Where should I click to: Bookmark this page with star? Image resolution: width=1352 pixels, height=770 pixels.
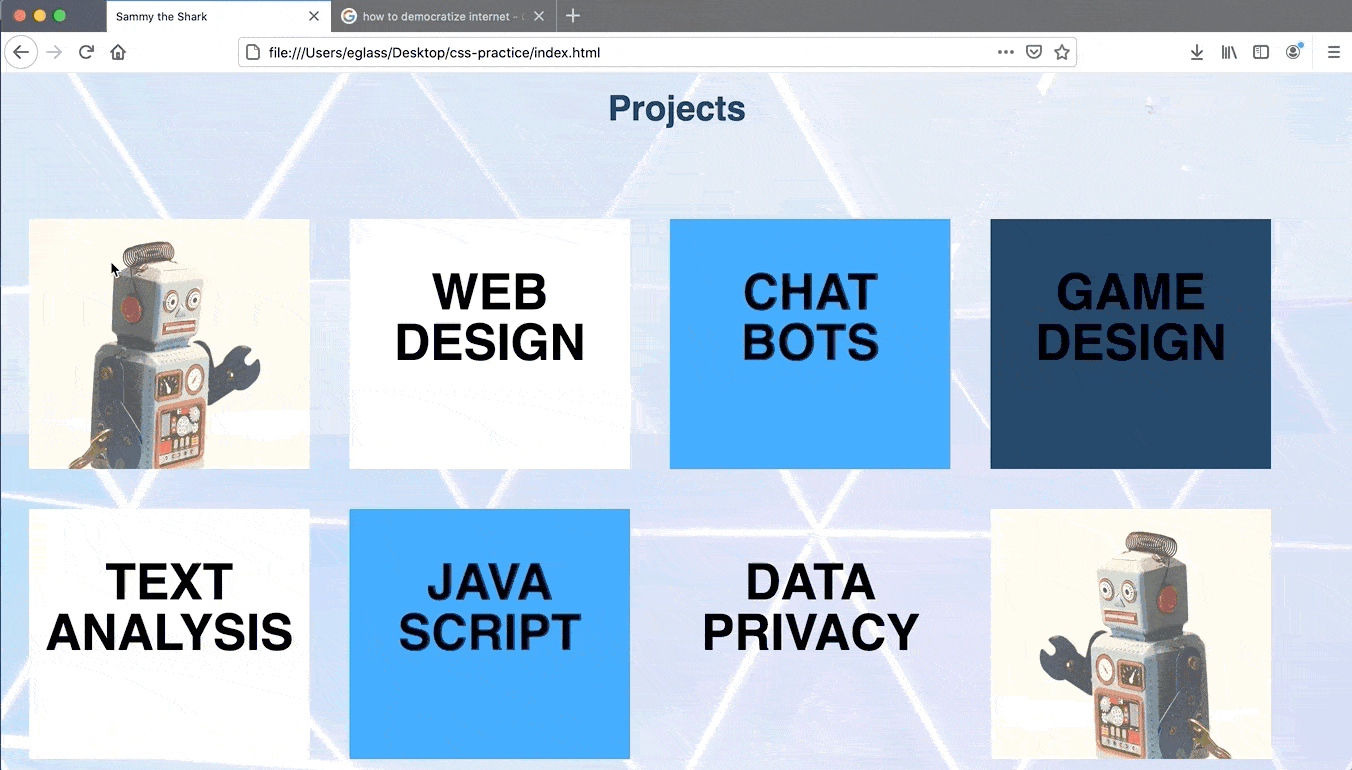(1062, 52)
